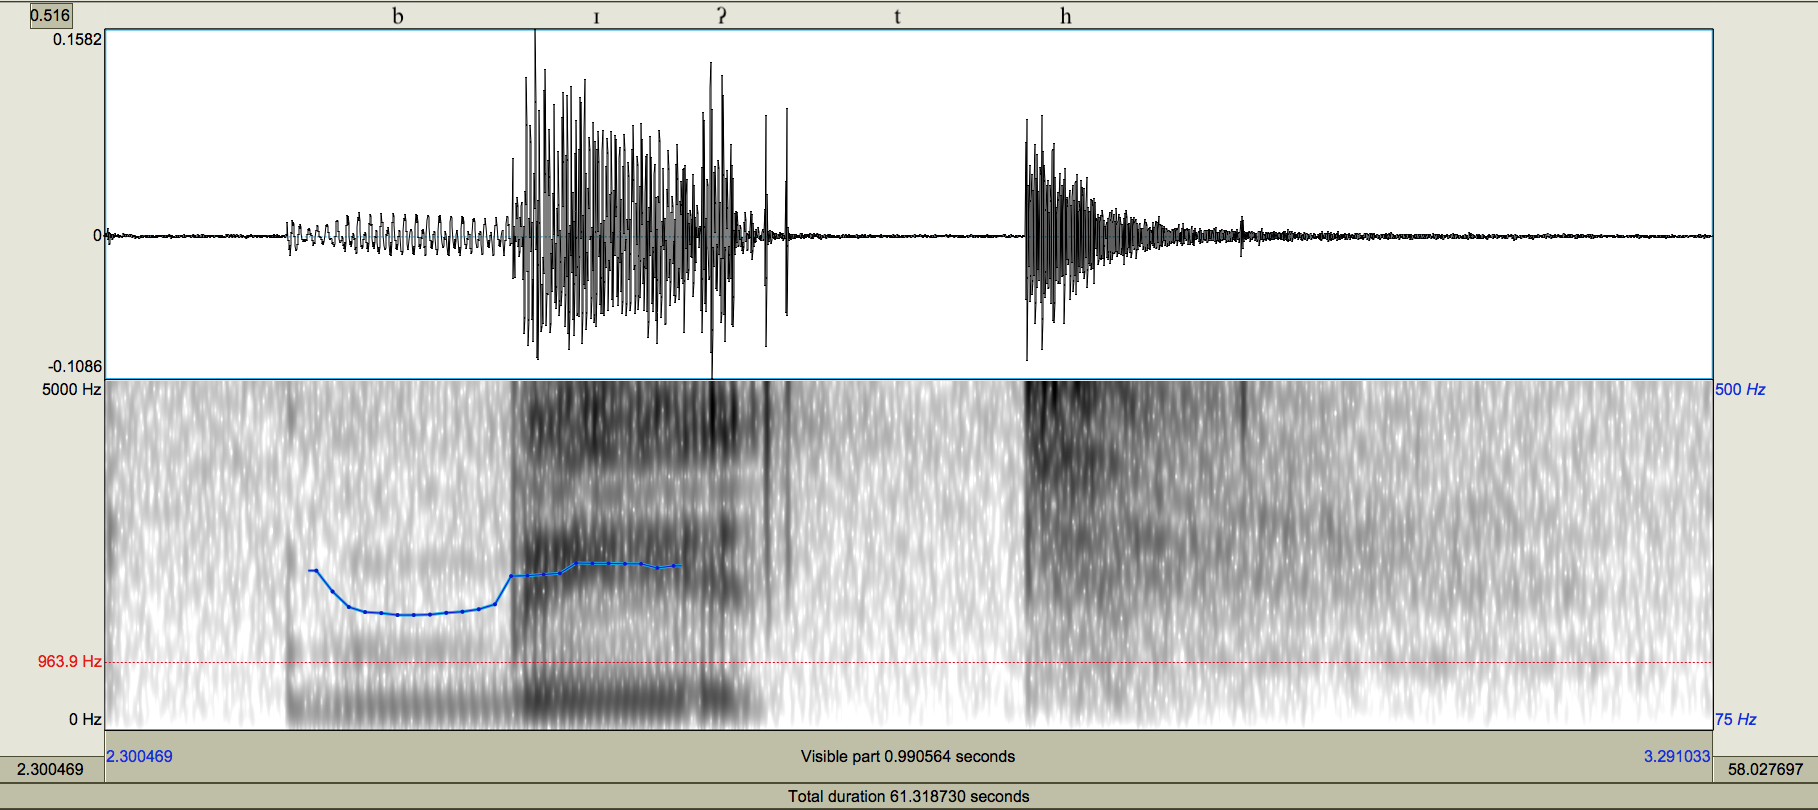Screen dimensions: 1818x810
Task: Click the 0.1582 waveform maximum amplitude value
Action: coord(77,39)
